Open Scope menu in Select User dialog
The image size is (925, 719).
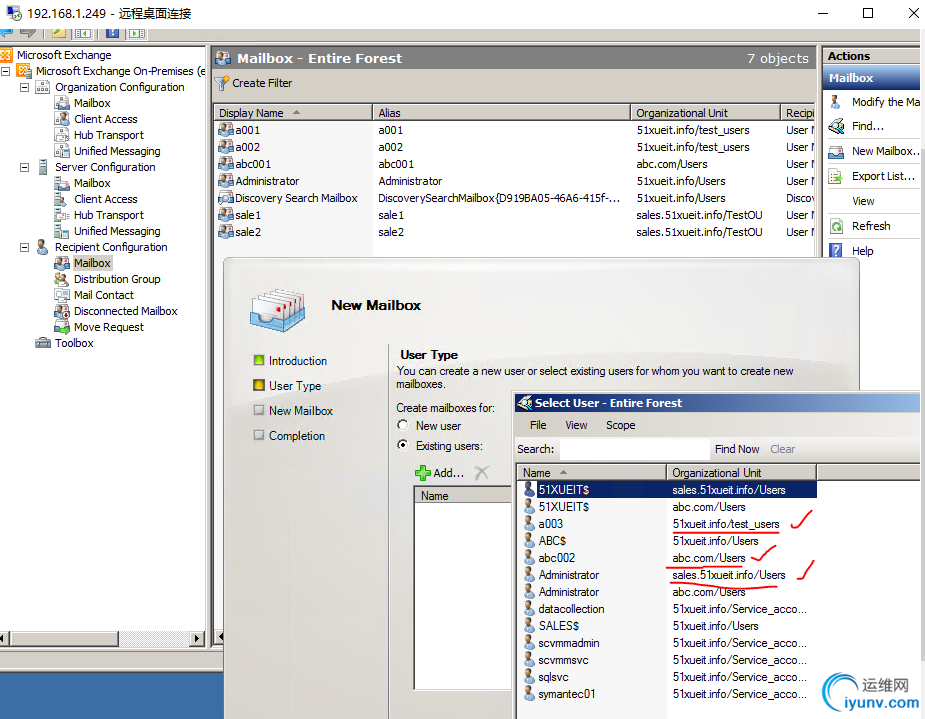click(x=621, y=425)
